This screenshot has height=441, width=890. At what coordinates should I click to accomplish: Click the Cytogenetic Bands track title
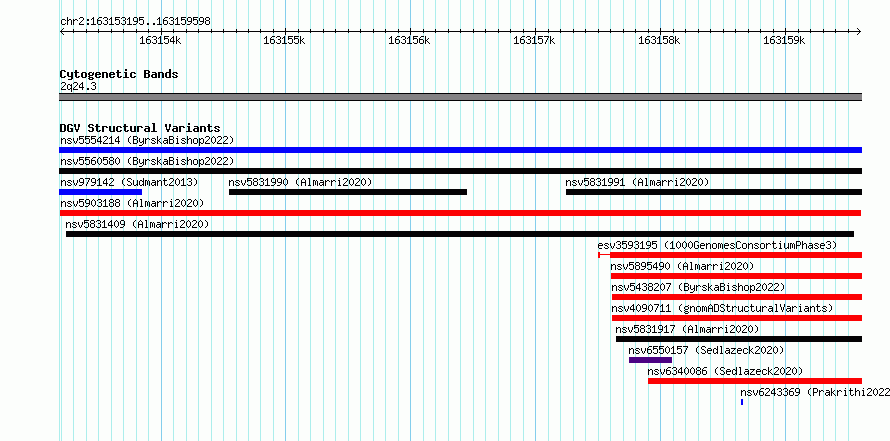point(119,74)
